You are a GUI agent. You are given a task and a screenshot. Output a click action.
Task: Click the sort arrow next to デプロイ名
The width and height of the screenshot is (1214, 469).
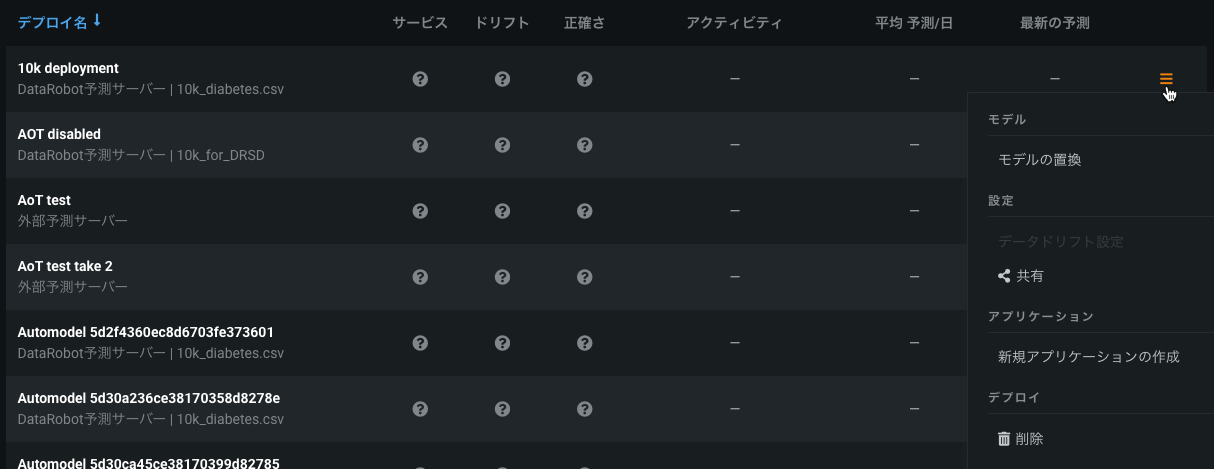tap(97, 21)
